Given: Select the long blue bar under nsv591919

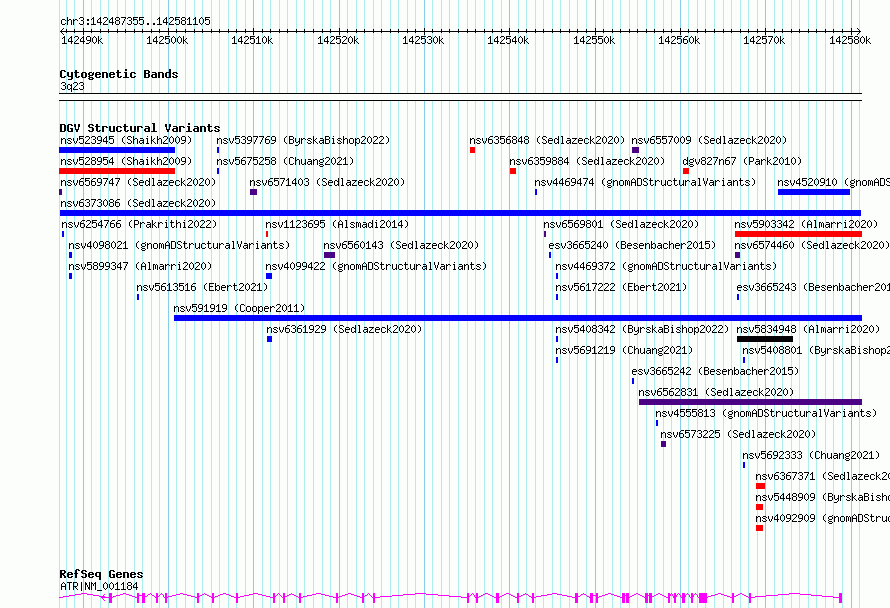Looking at the screenshot, I should coord(518,318).
